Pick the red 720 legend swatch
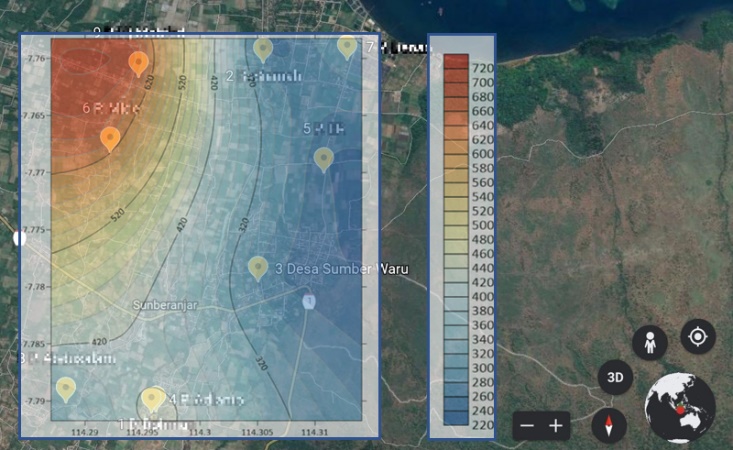 coord(456,61)
